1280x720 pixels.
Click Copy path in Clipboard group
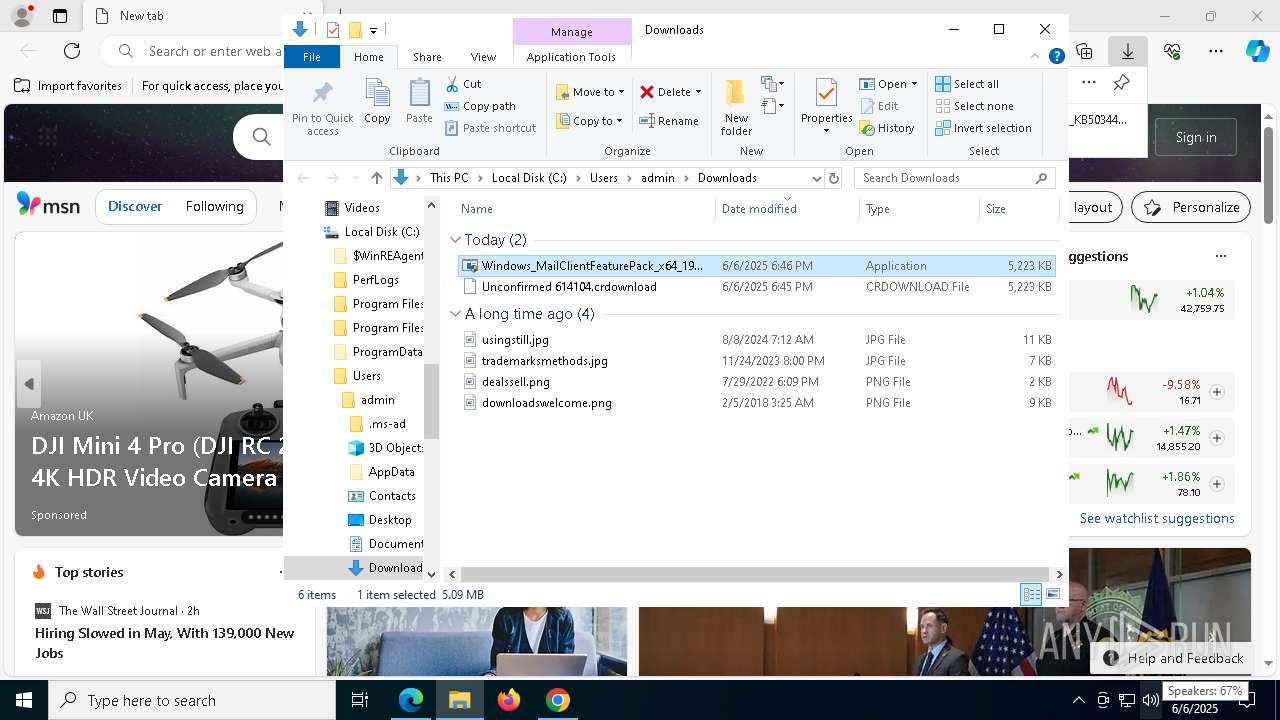pos(480,106)
